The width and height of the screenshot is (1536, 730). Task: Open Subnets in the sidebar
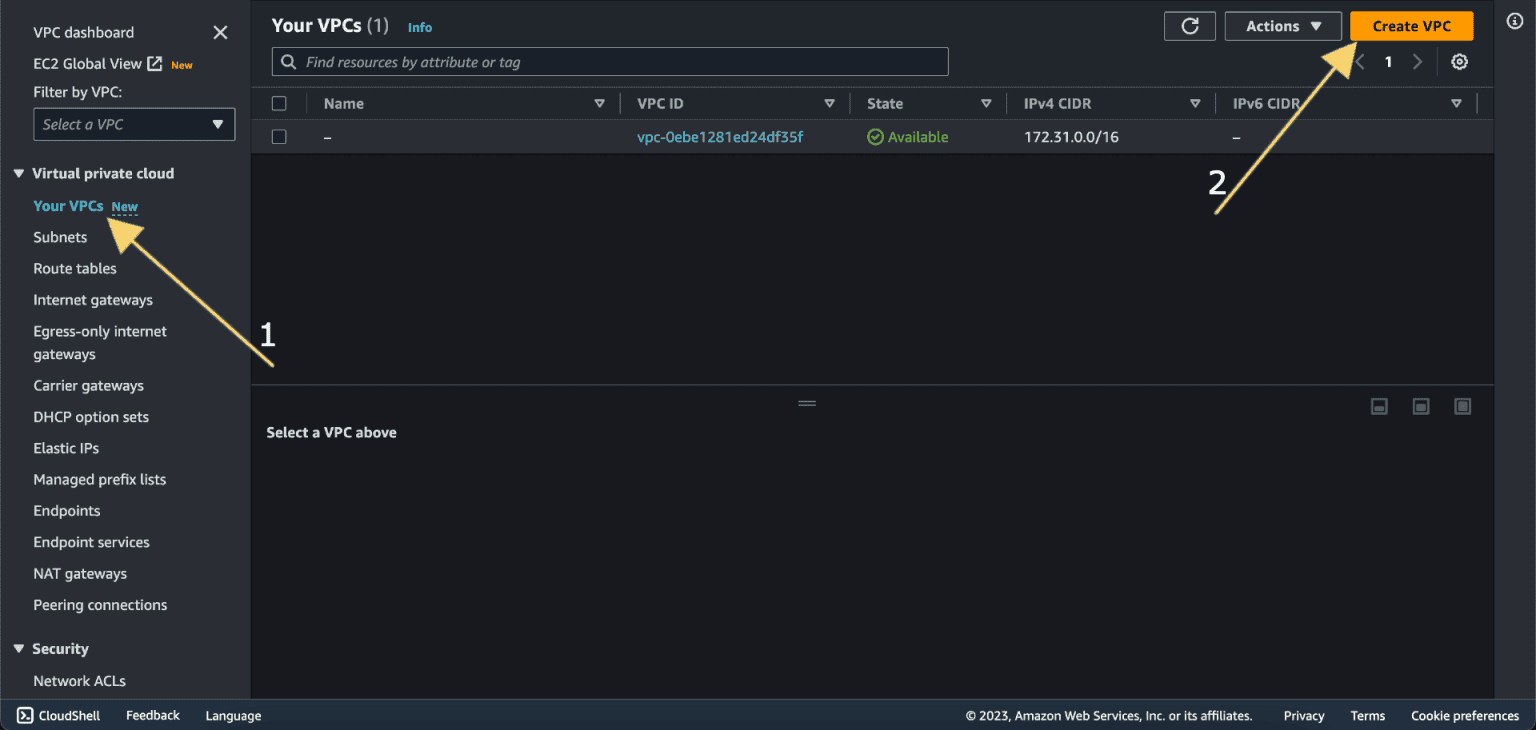tap(60, 237)
